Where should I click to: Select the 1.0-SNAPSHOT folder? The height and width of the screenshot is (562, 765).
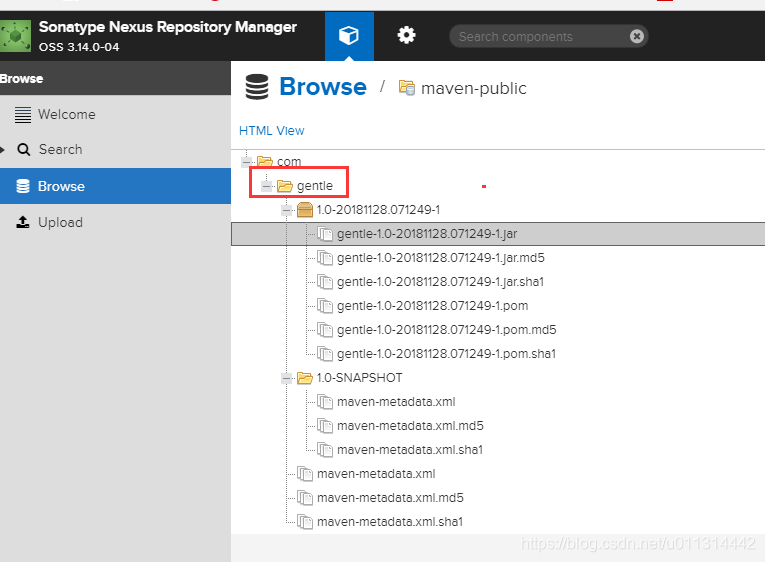tap(359, 378)
